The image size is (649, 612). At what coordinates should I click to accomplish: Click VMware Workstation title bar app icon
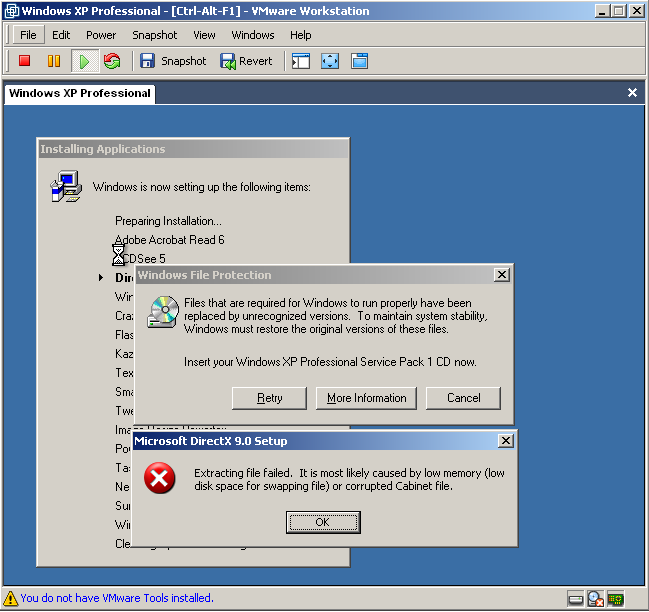[11, 11]
